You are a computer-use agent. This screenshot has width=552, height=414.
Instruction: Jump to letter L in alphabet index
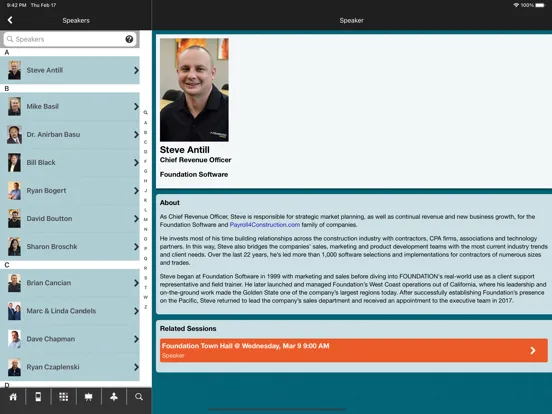[145, 210]
